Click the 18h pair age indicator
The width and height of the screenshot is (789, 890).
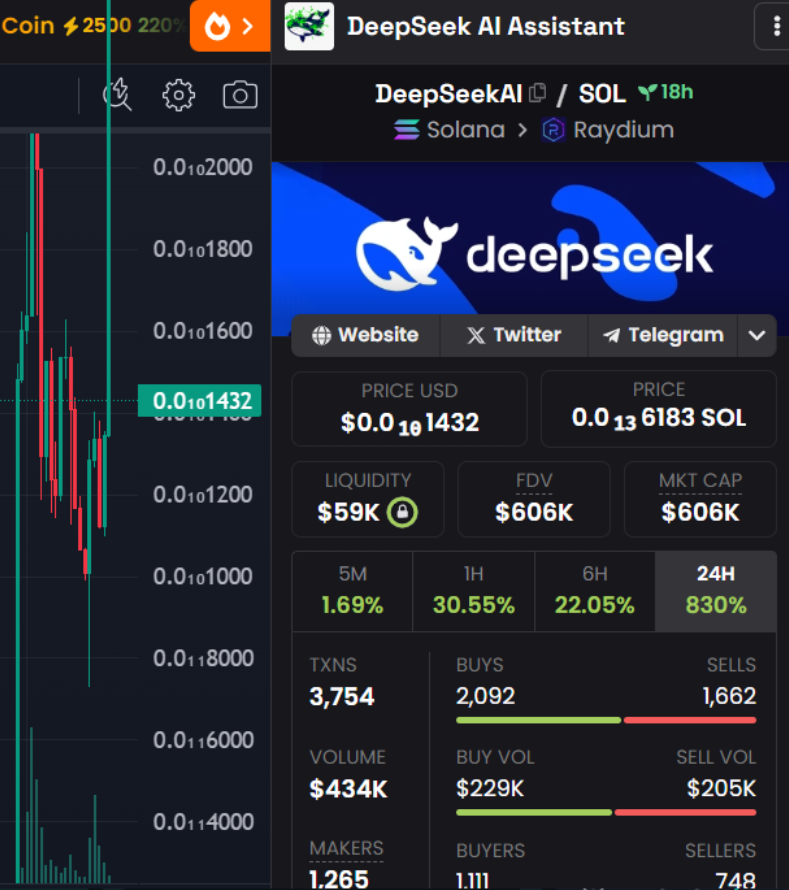(x=666, y=92)
